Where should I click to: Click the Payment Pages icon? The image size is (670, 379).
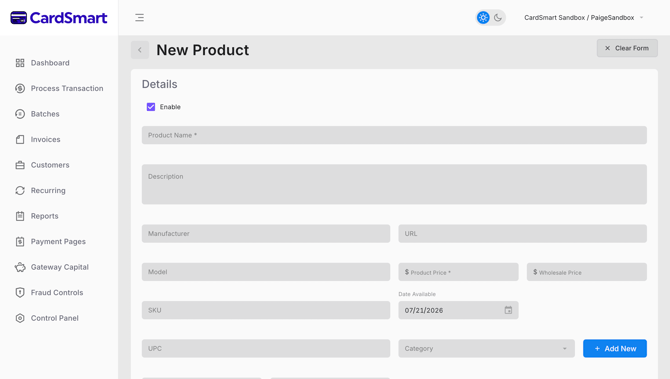point(20,241)
